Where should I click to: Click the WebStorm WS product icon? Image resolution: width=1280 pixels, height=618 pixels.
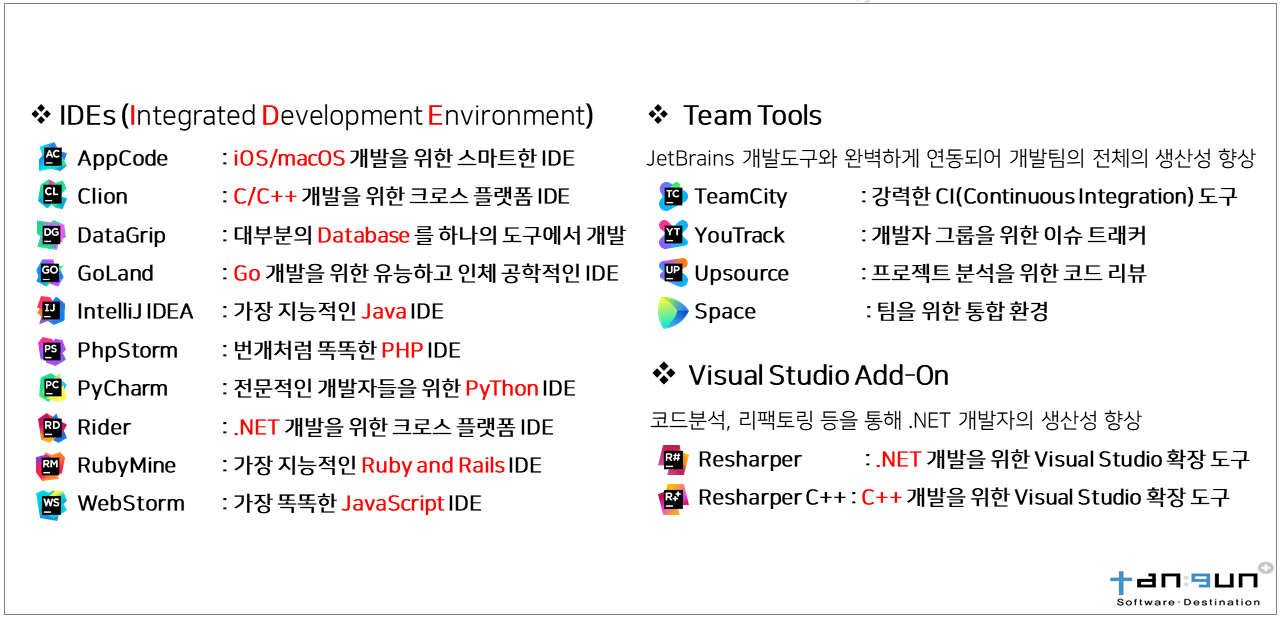point(52,503)
